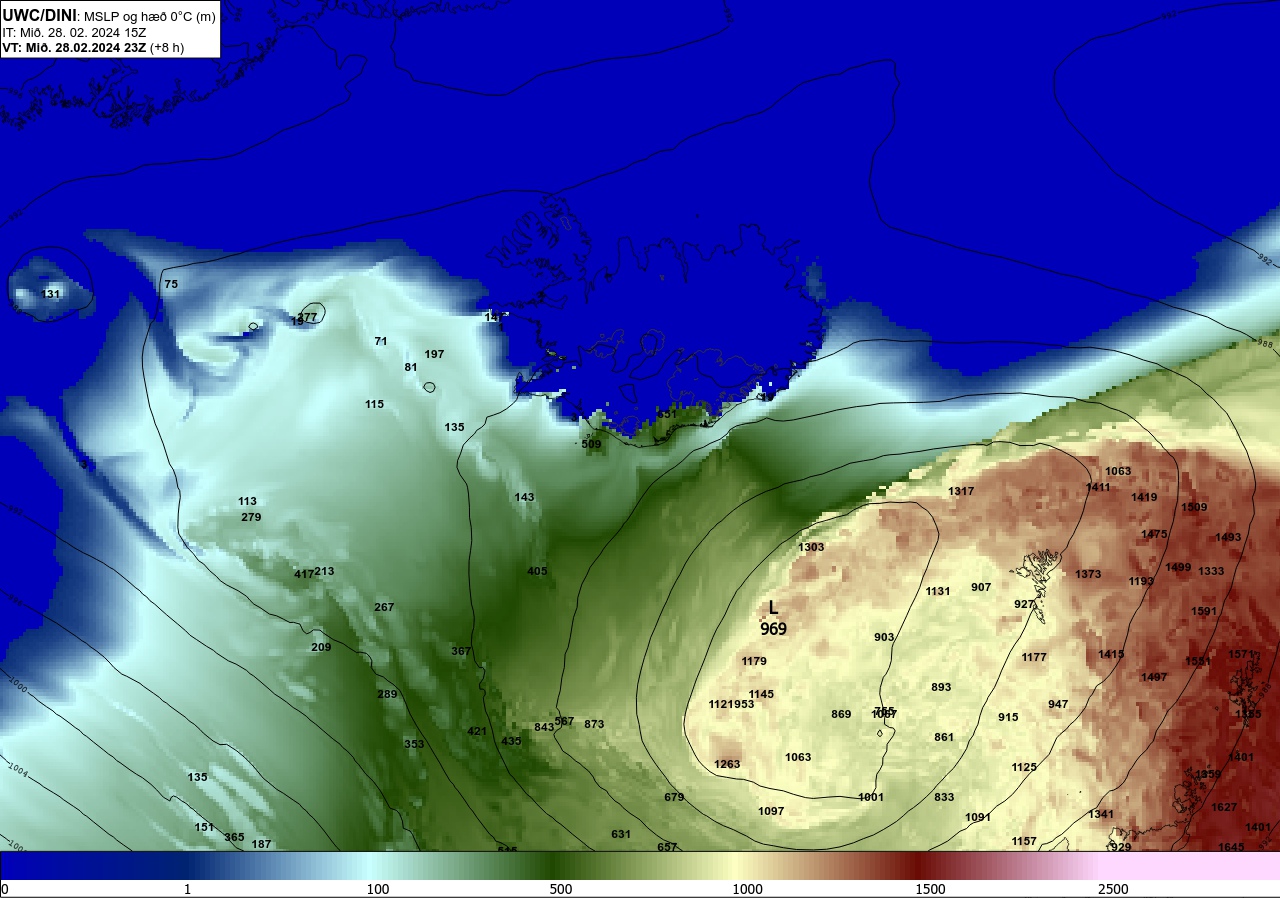Click the height value 421
1280x898 pixels.
(477, 731)
